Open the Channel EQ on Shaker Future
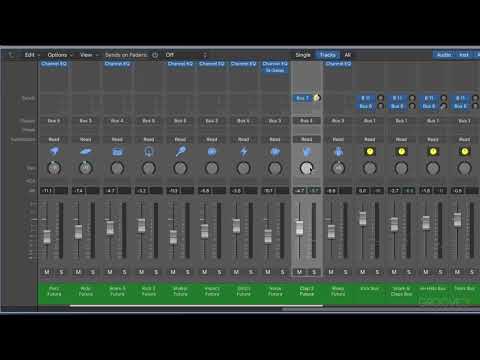480x360 pixels. (x=180, y=64)
